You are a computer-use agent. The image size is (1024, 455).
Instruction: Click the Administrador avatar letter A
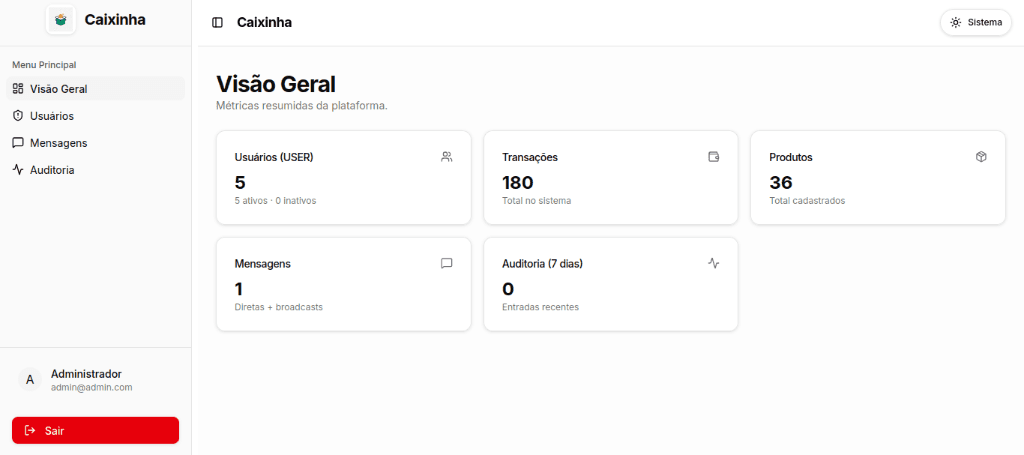tap(29, 379)
